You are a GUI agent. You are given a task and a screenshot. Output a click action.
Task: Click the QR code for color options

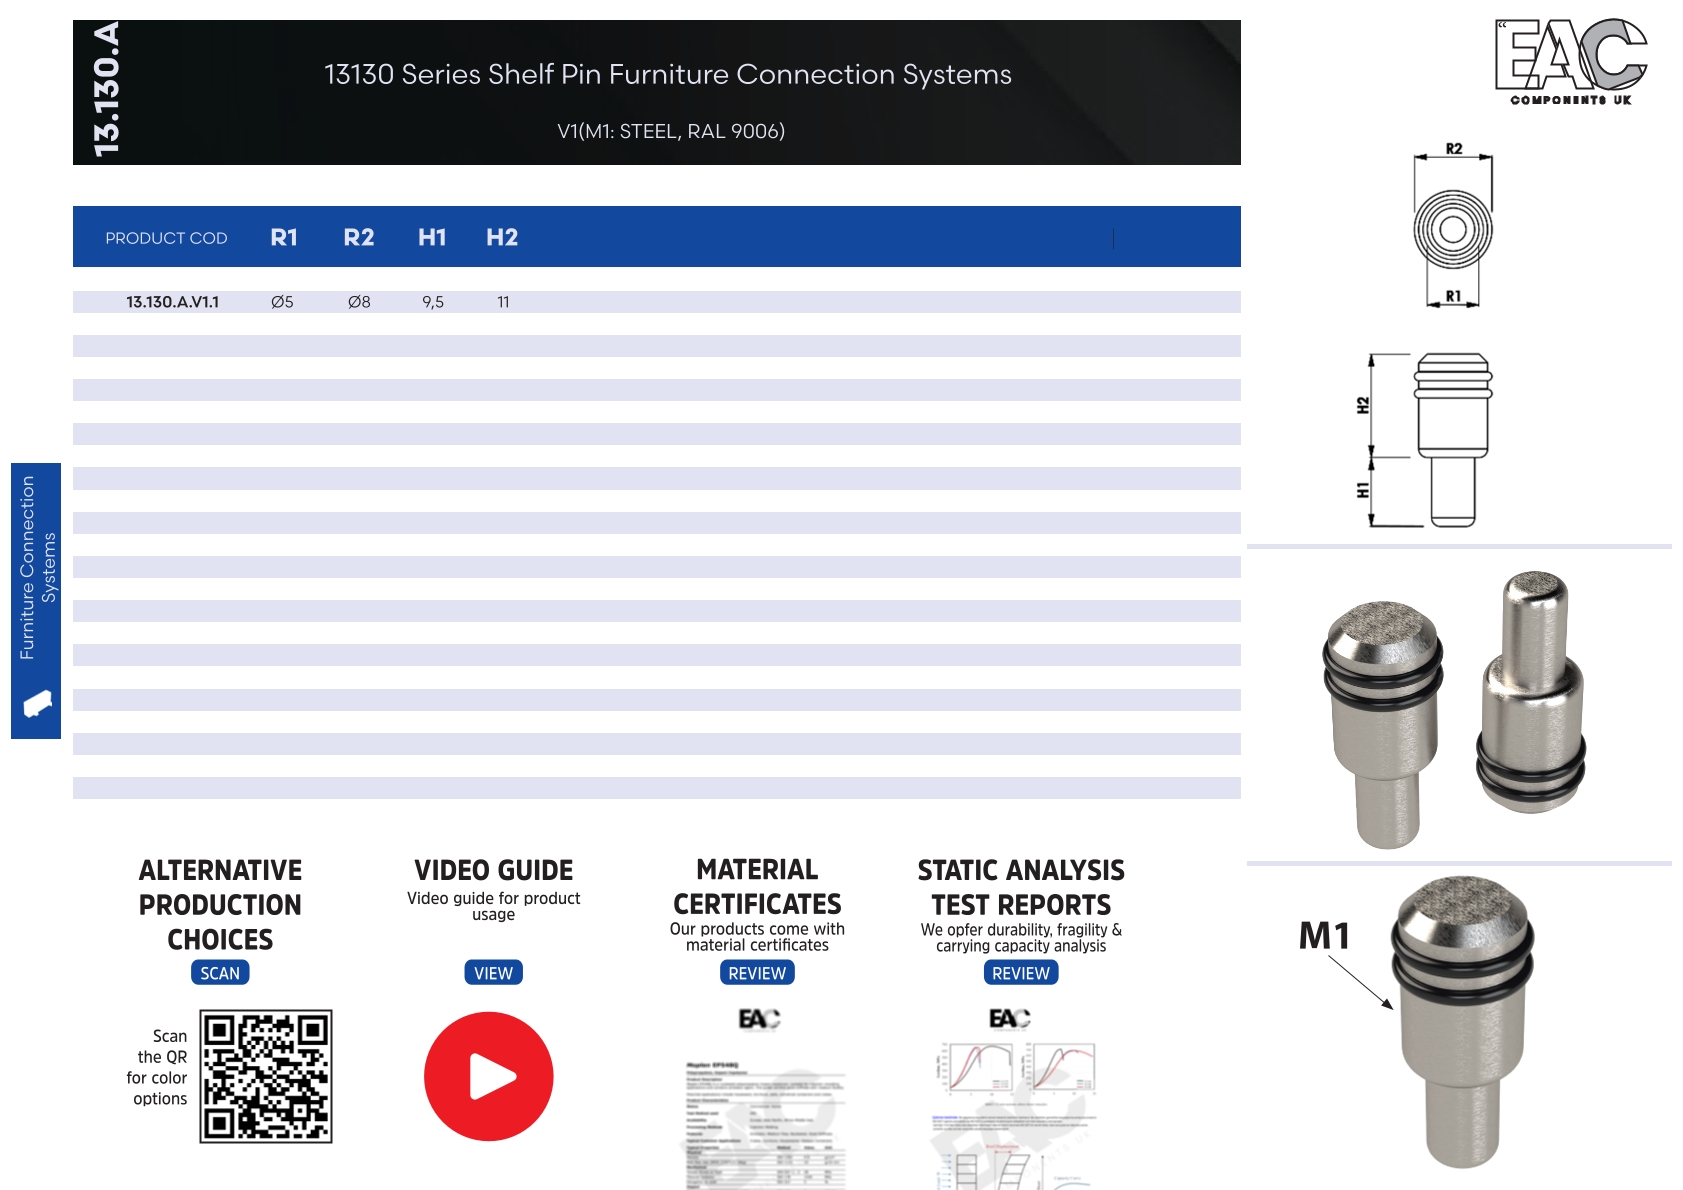pos(266,1076)
